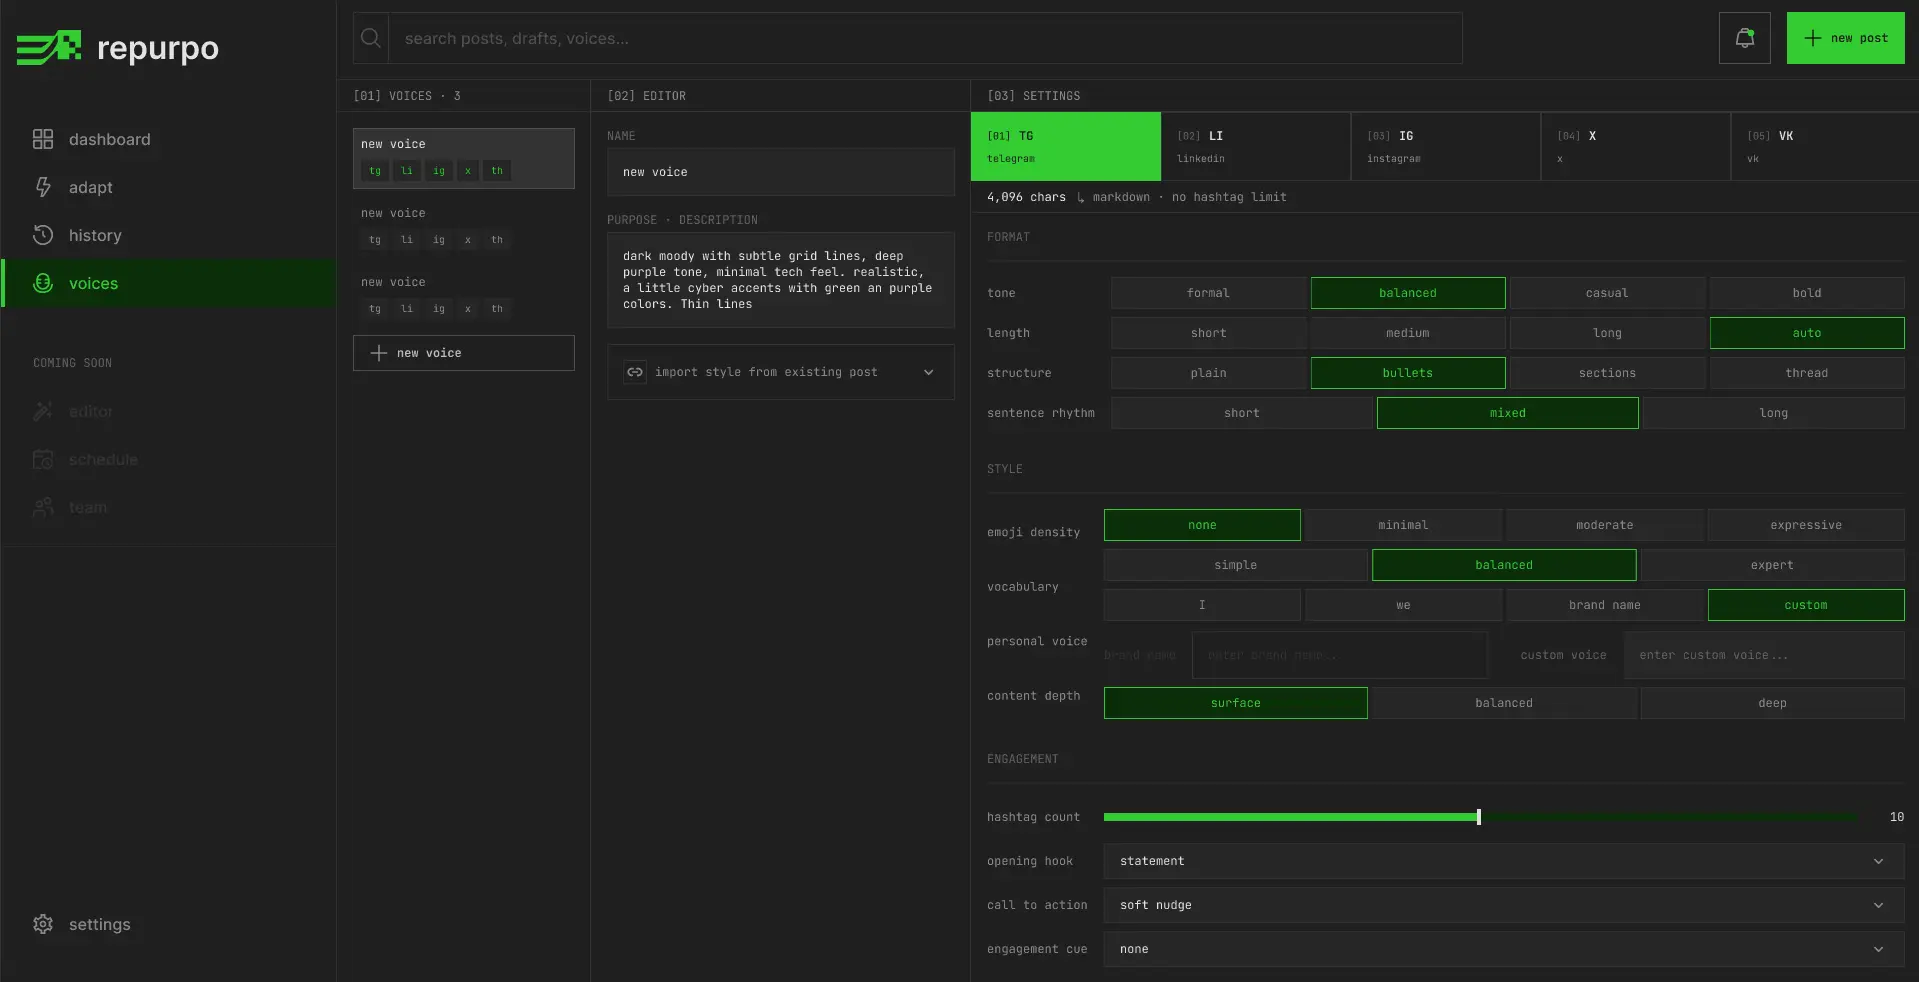Screen dimensions: 1919x982
Task: Select the TG telegram tab
Action: click(x=1066, y=146)
